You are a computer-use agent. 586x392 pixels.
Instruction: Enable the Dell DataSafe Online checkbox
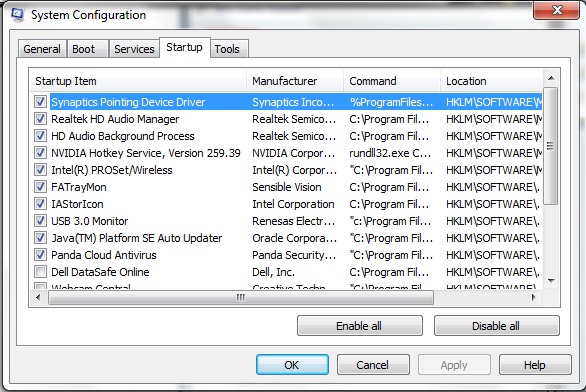click(x=40, y=272)
